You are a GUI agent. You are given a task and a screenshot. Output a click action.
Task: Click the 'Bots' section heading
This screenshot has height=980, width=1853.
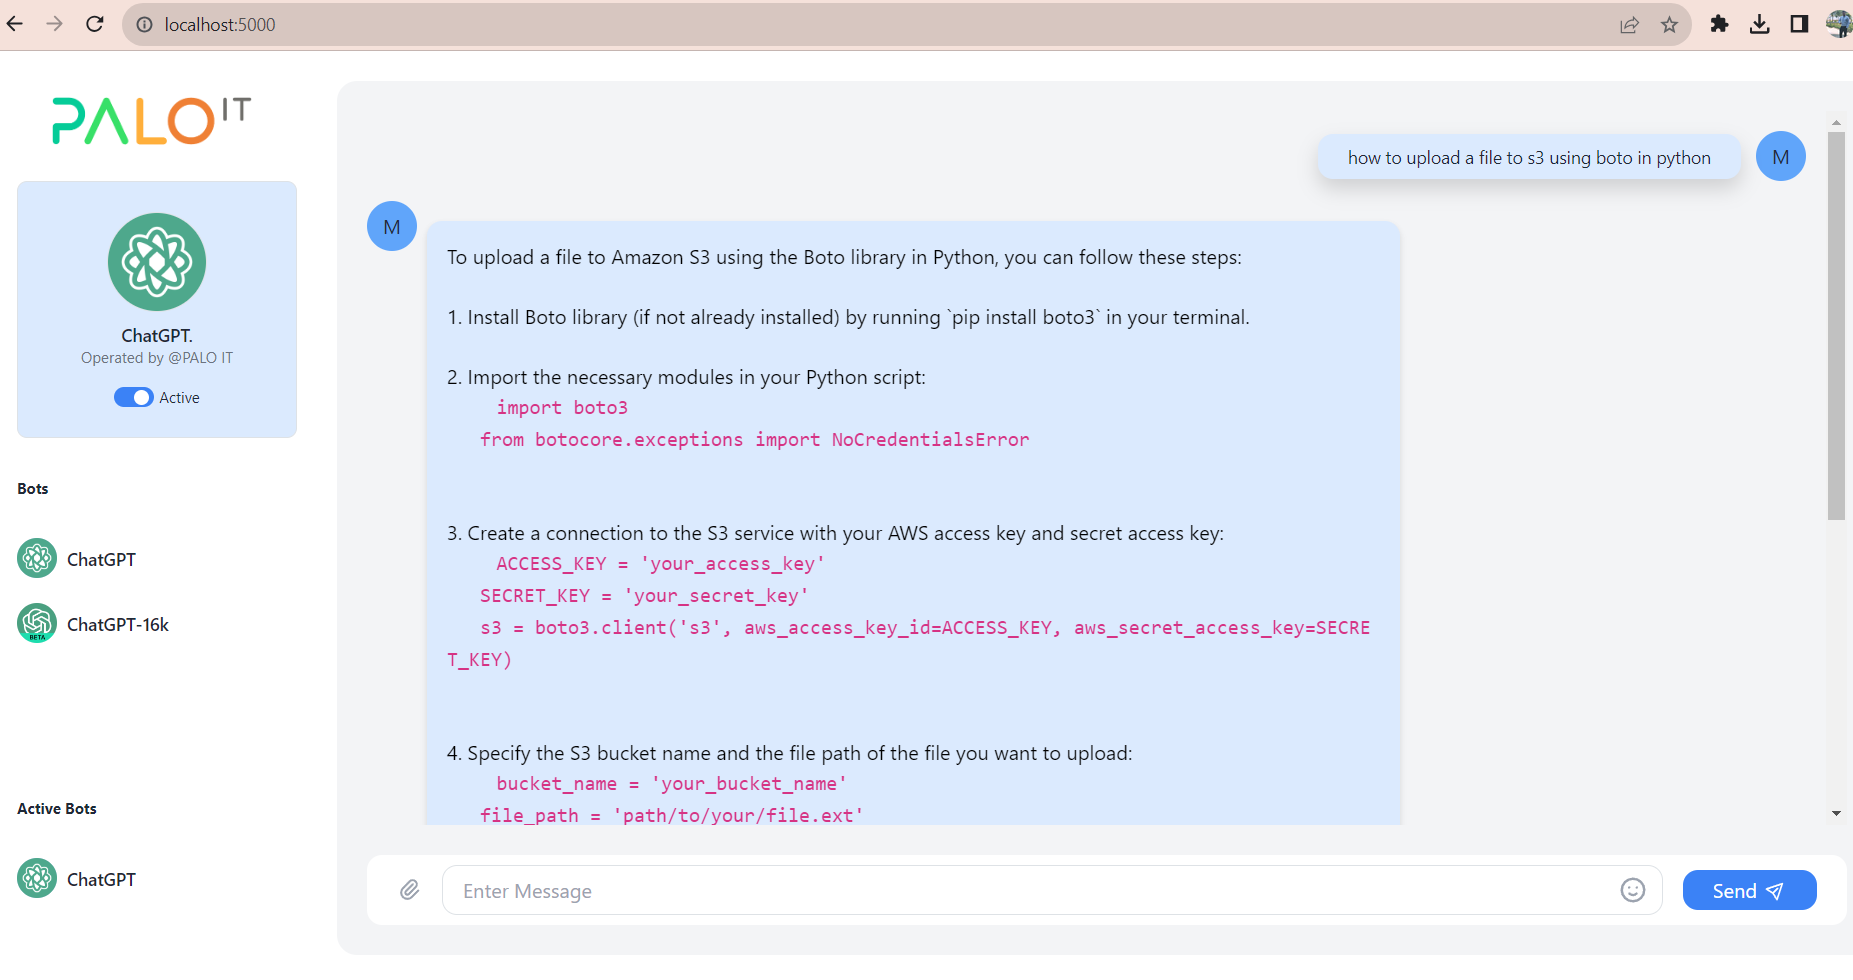(x=33, y=489)
